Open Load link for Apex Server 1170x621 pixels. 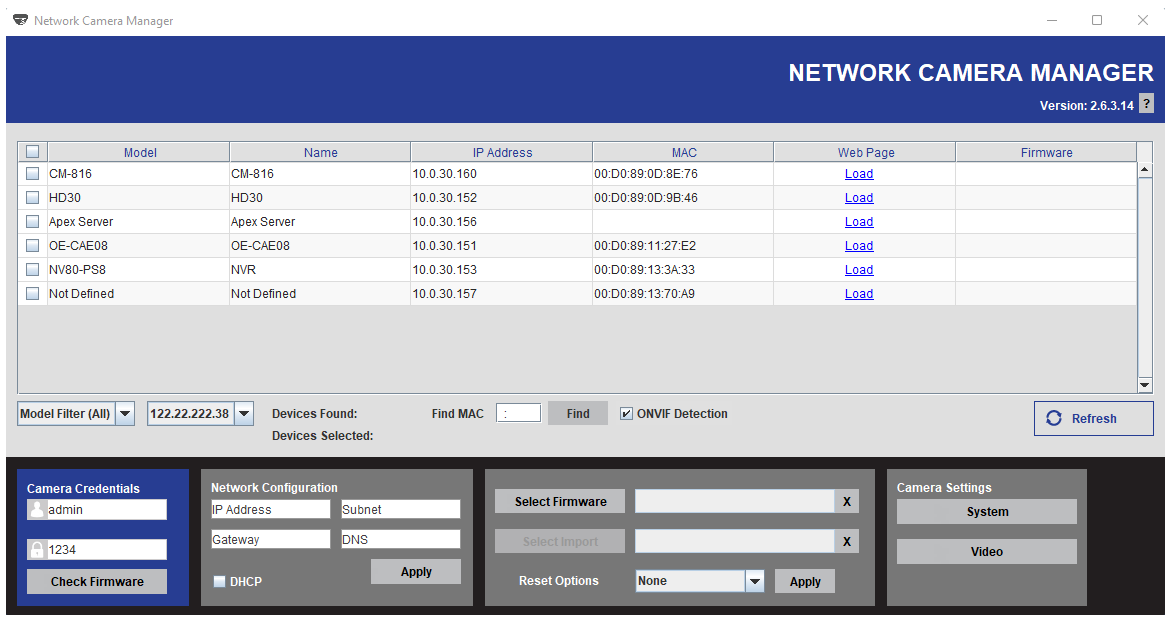(859, 222)
